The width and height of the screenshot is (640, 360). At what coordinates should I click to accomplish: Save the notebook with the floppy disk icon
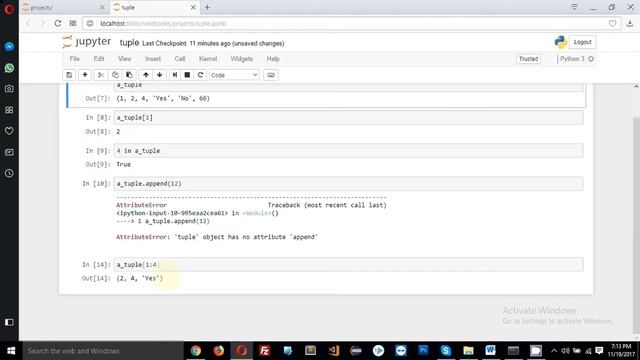pyautogui.click(x=69, y=75)
